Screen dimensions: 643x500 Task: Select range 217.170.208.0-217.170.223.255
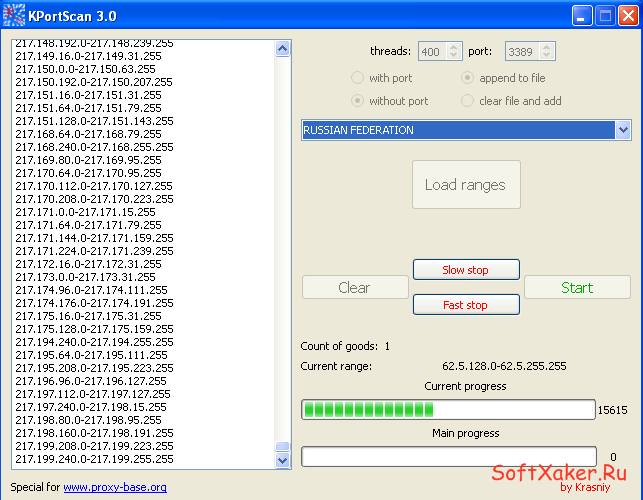click(x=94, y=199)
